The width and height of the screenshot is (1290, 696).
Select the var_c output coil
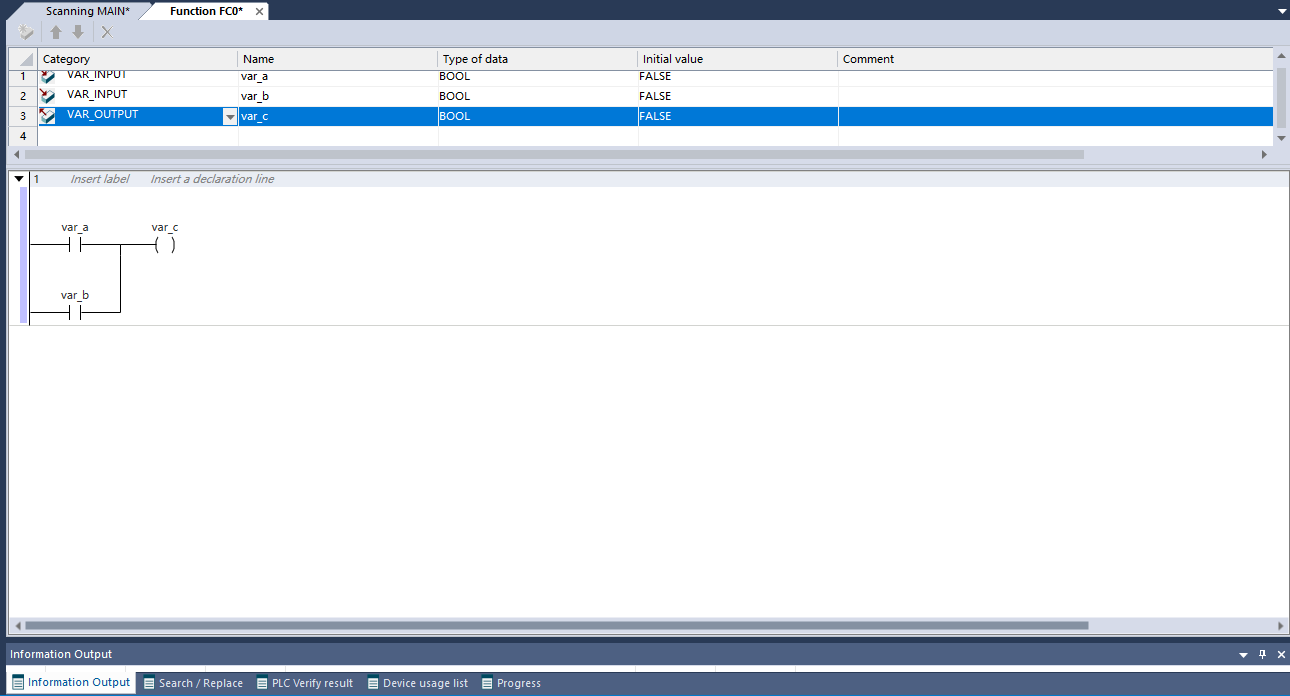coord(165,245)
